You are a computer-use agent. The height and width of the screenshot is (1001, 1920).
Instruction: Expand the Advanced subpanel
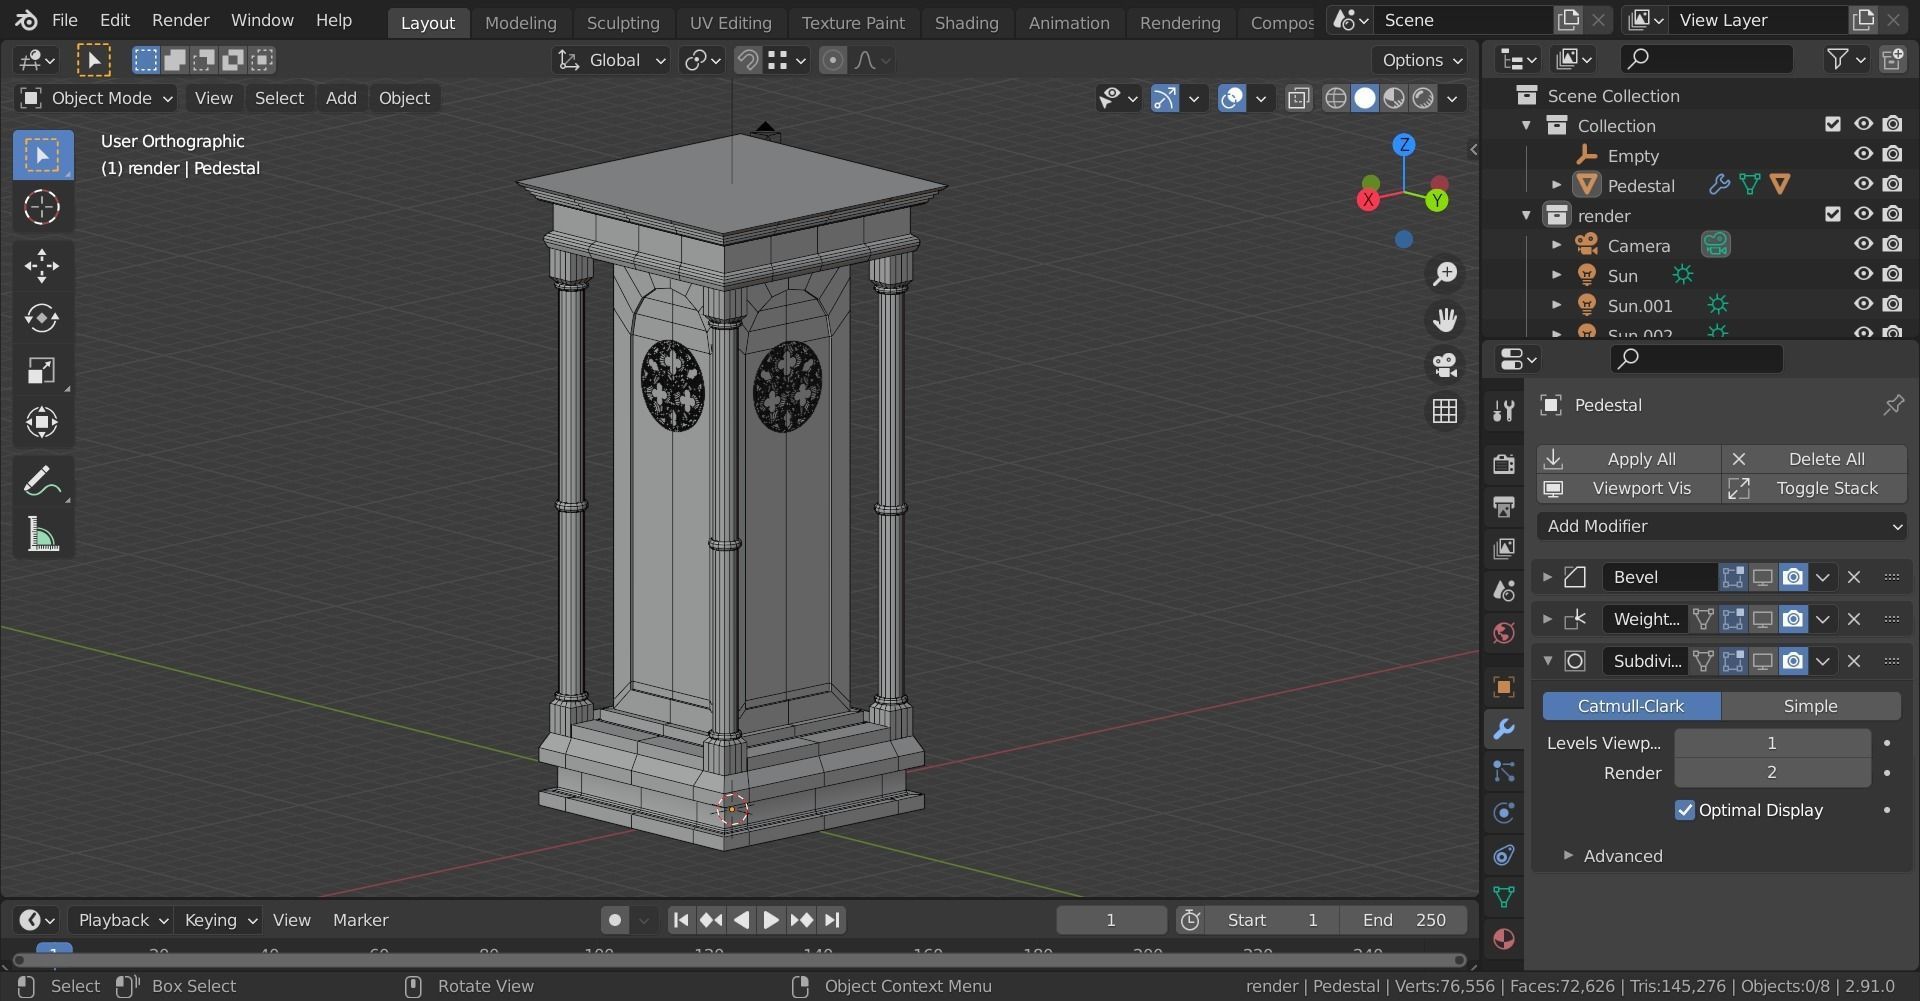pos(1568,856)
